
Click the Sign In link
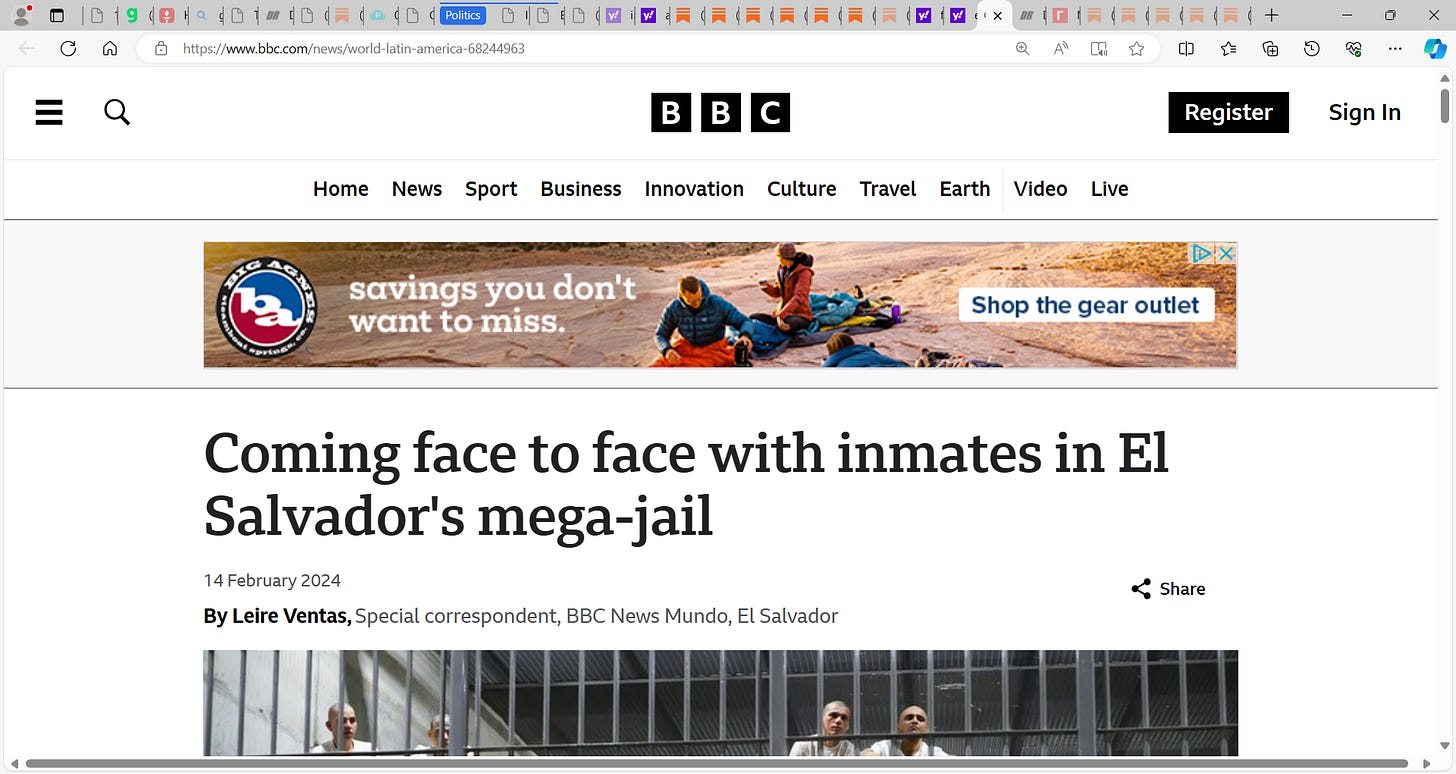tap(1364, 112)
